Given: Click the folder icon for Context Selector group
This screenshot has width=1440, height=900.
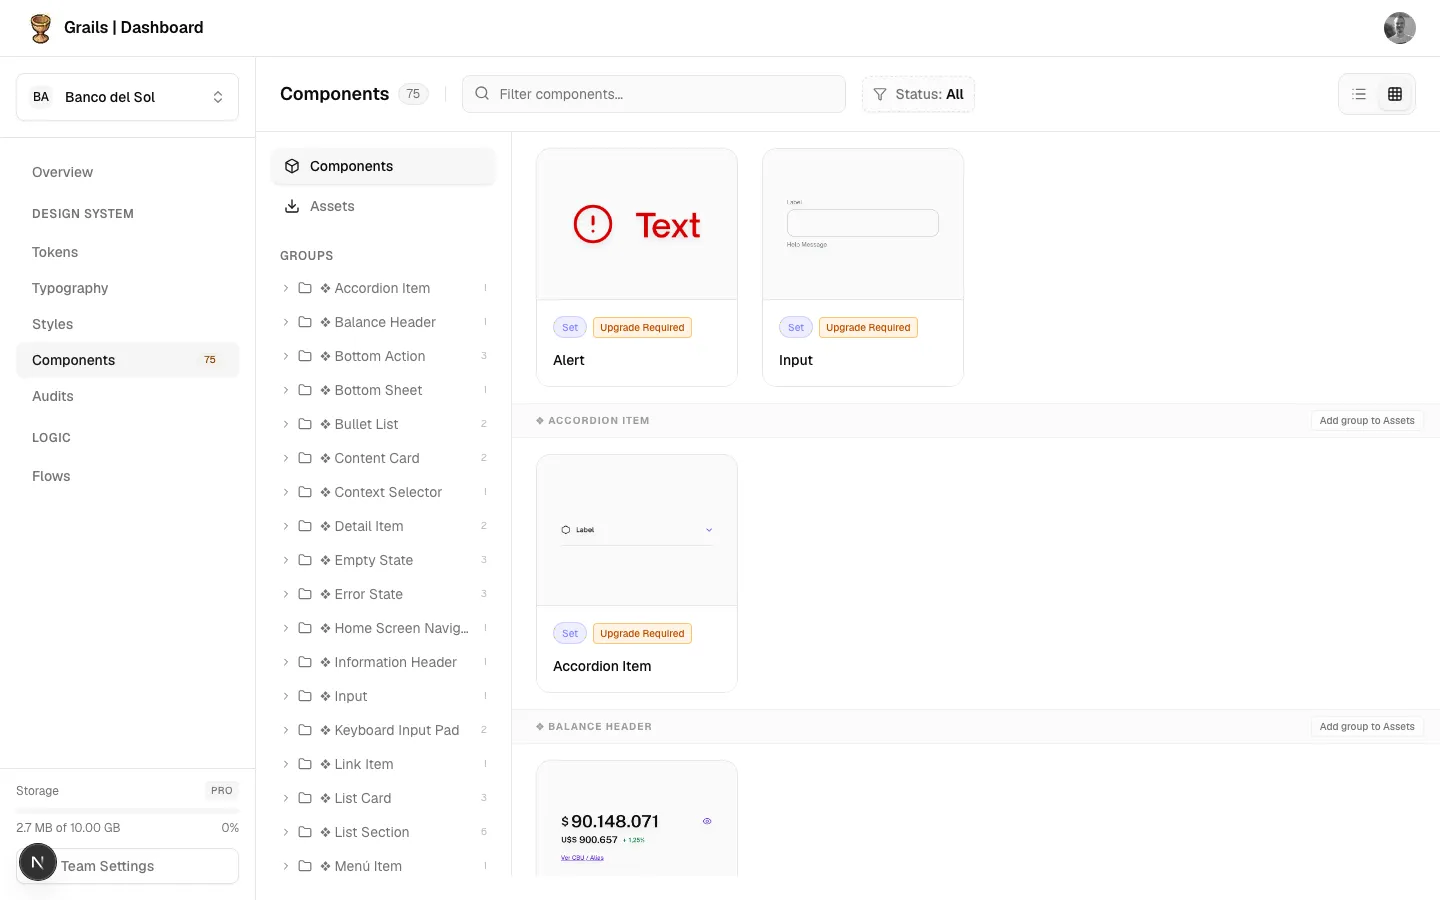Looking at the screenshot, I should [305, 492].
